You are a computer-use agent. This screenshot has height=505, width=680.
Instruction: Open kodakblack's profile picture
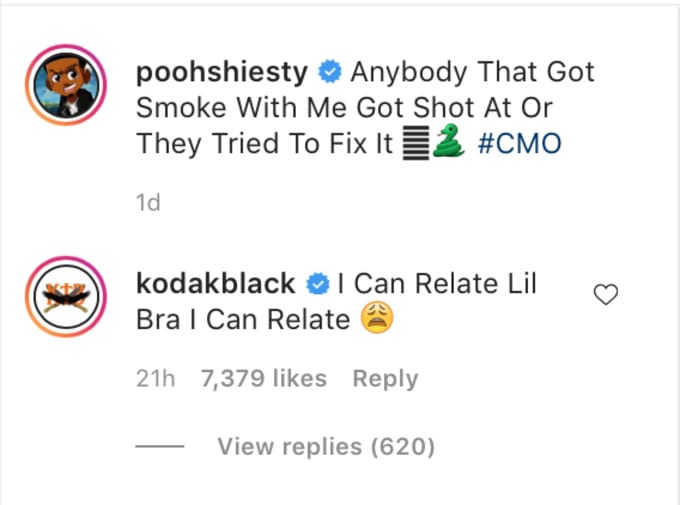(66, 297)
